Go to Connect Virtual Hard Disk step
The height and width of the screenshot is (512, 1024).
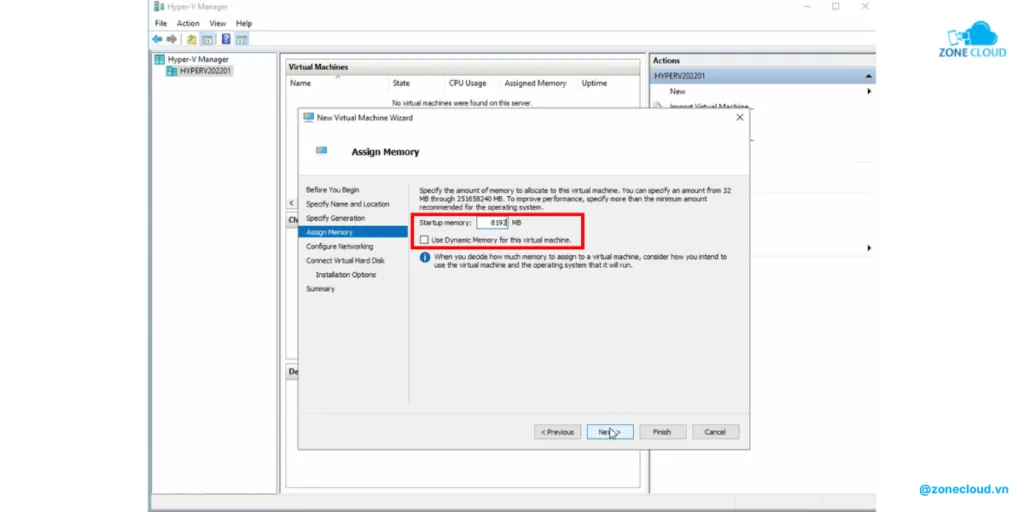pos(345,261)
